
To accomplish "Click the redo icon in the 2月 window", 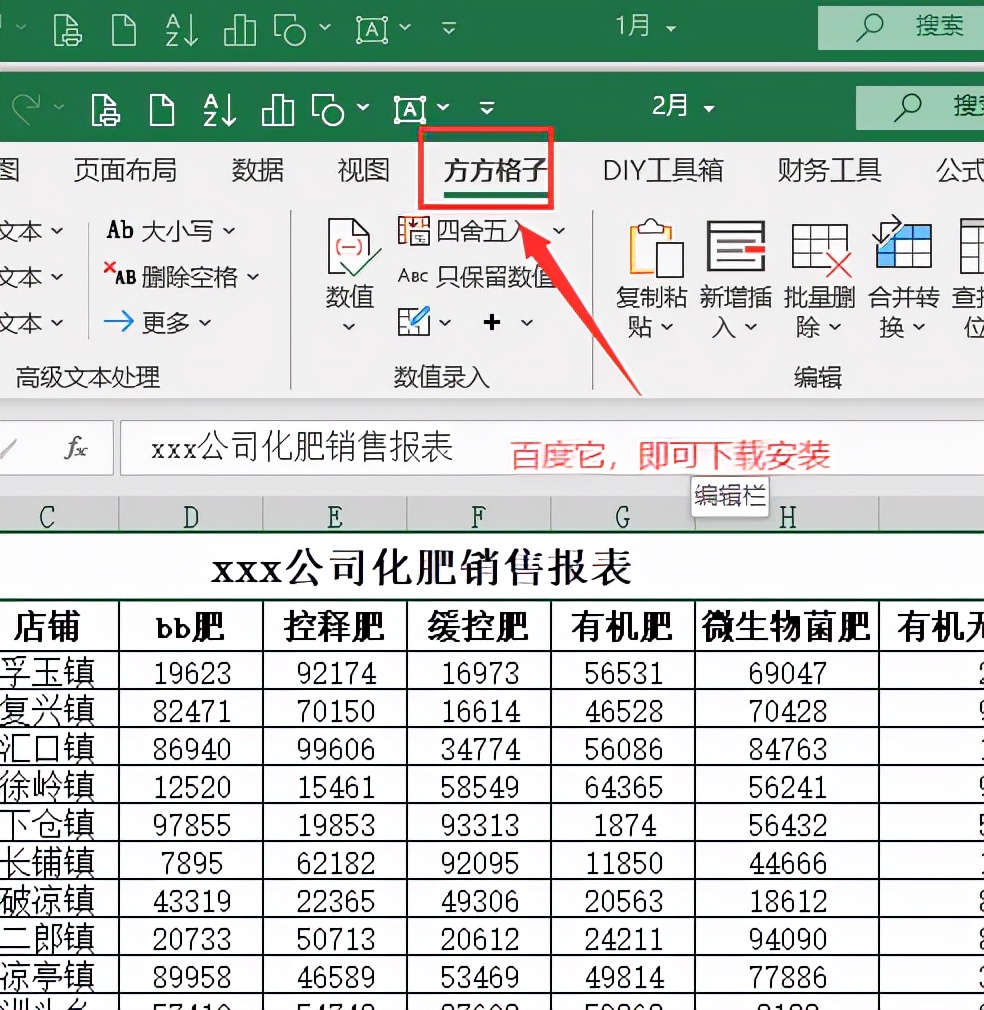I will pos(27,108).
